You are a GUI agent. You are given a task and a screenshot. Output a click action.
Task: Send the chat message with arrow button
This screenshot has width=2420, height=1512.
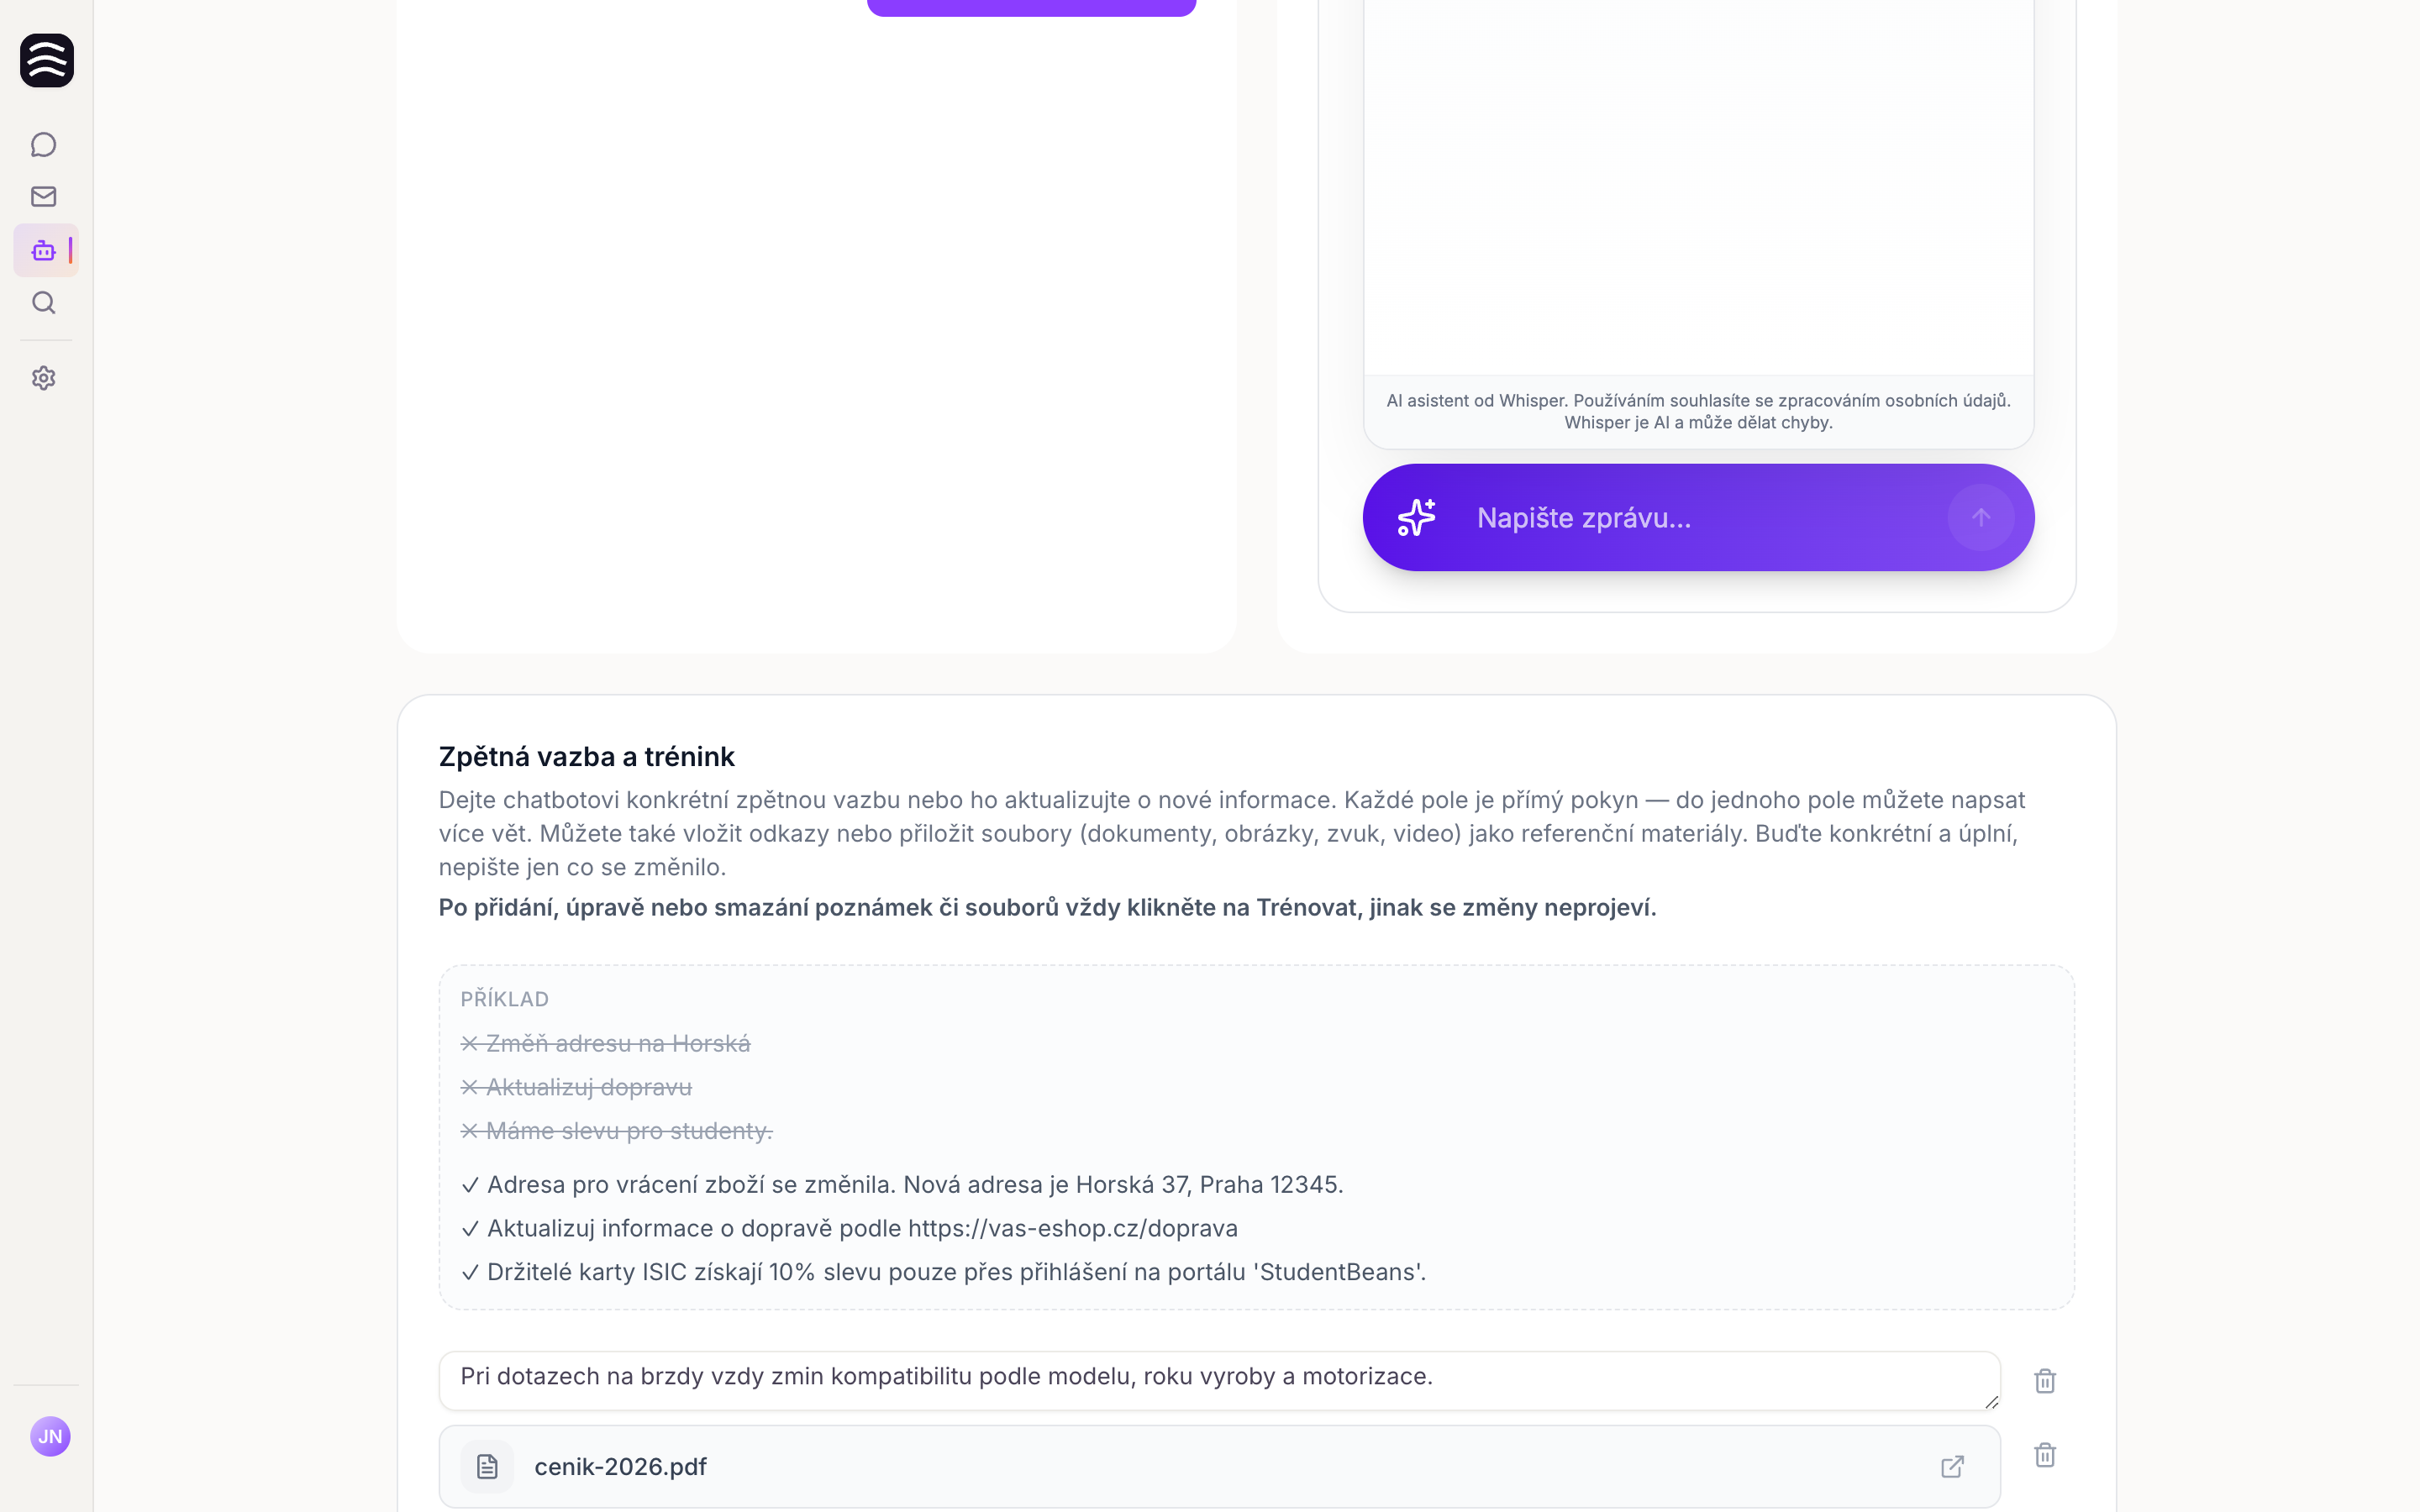[x=1980, y=517]
